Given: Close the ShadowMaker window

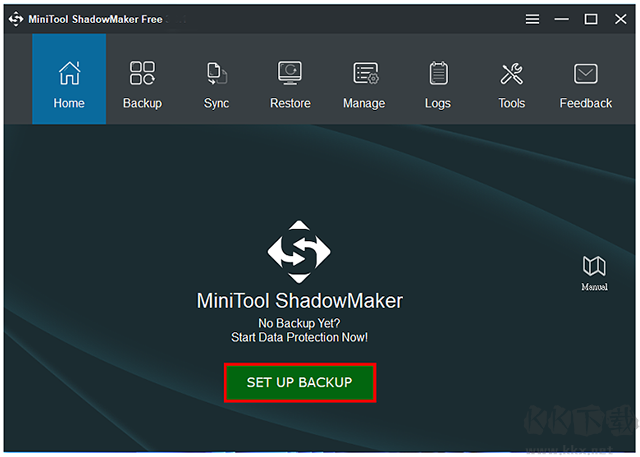Looking at the screenshot, I should (x=620, y=19).
